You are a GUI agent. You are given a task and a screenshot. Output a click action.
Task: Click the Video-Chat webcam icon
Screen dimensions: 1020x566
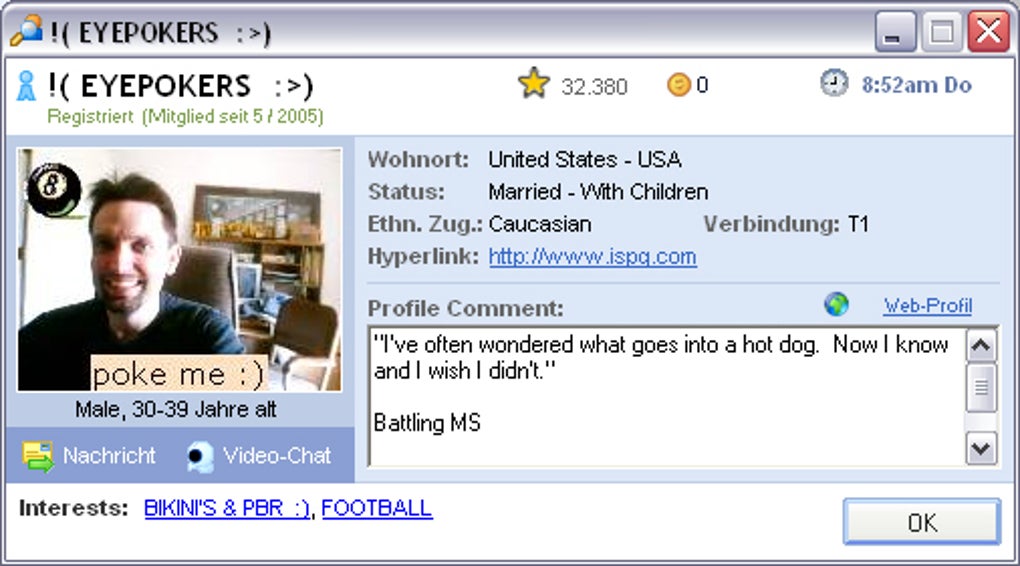[200, 456]
